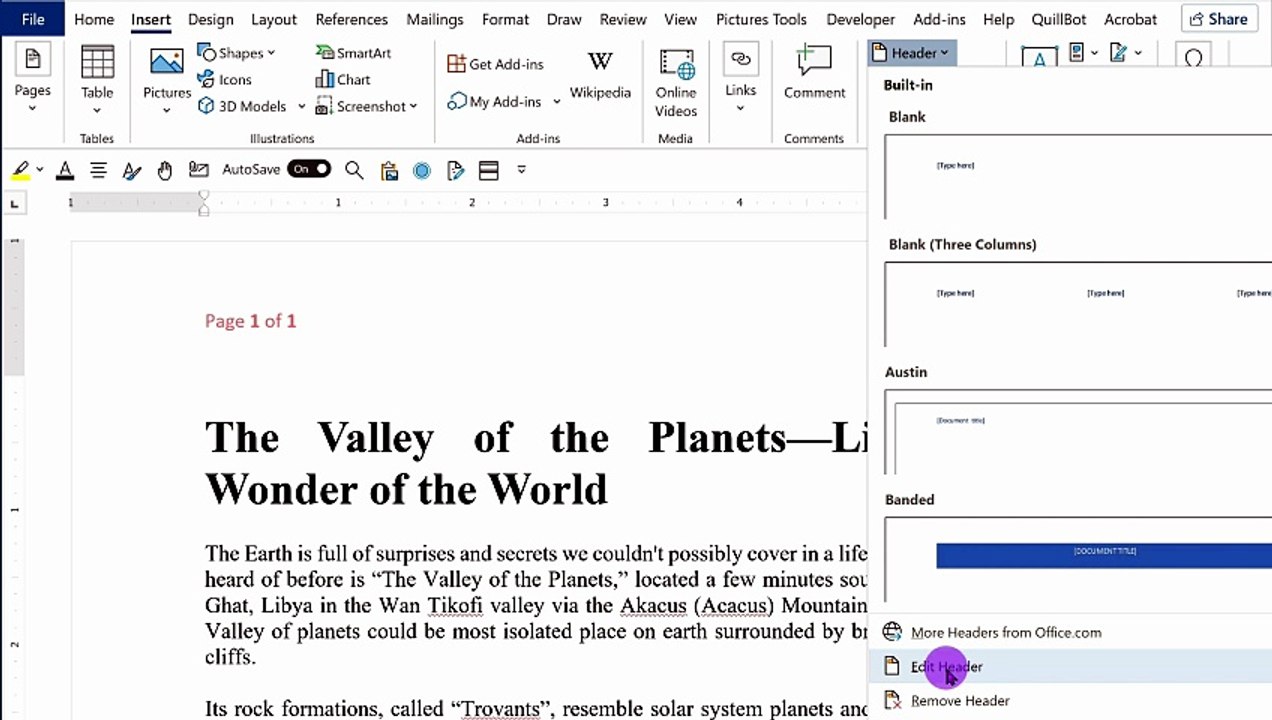Click the Icons button in Illustrations
The height and width of the screenshot is (720, 1272).
pyautogui.click(x=225, y=80)
